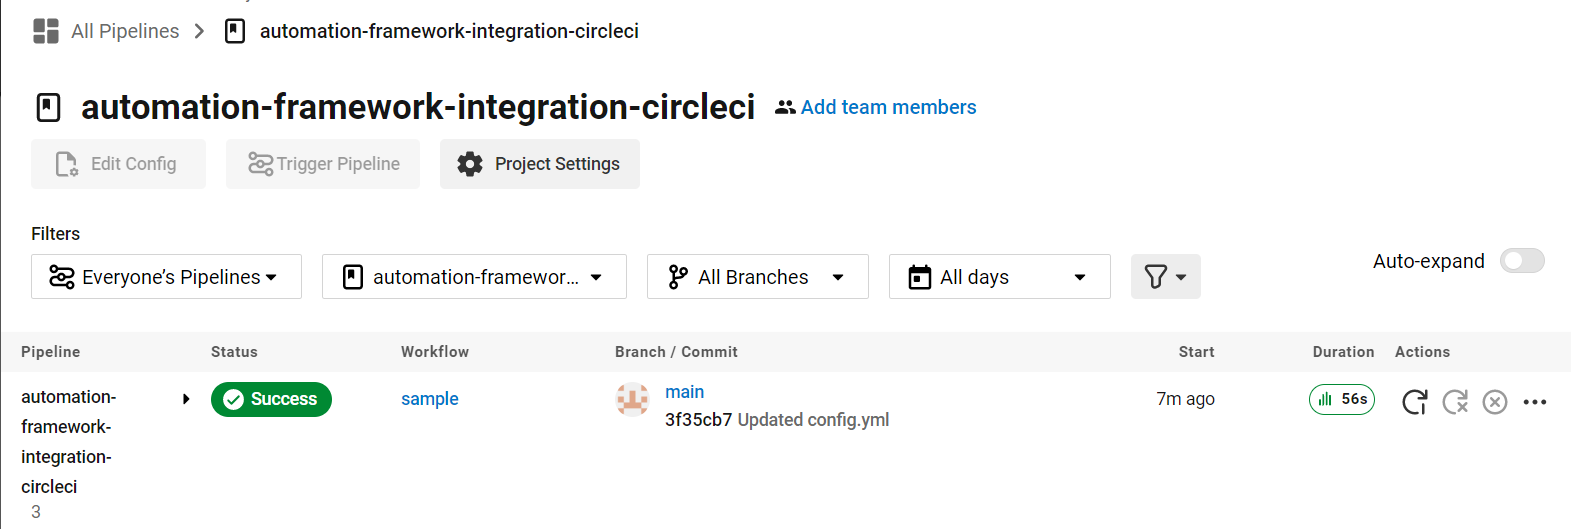1571x529 pixels.
Task: Open the sample workflow link
Action: click(430, 399)
